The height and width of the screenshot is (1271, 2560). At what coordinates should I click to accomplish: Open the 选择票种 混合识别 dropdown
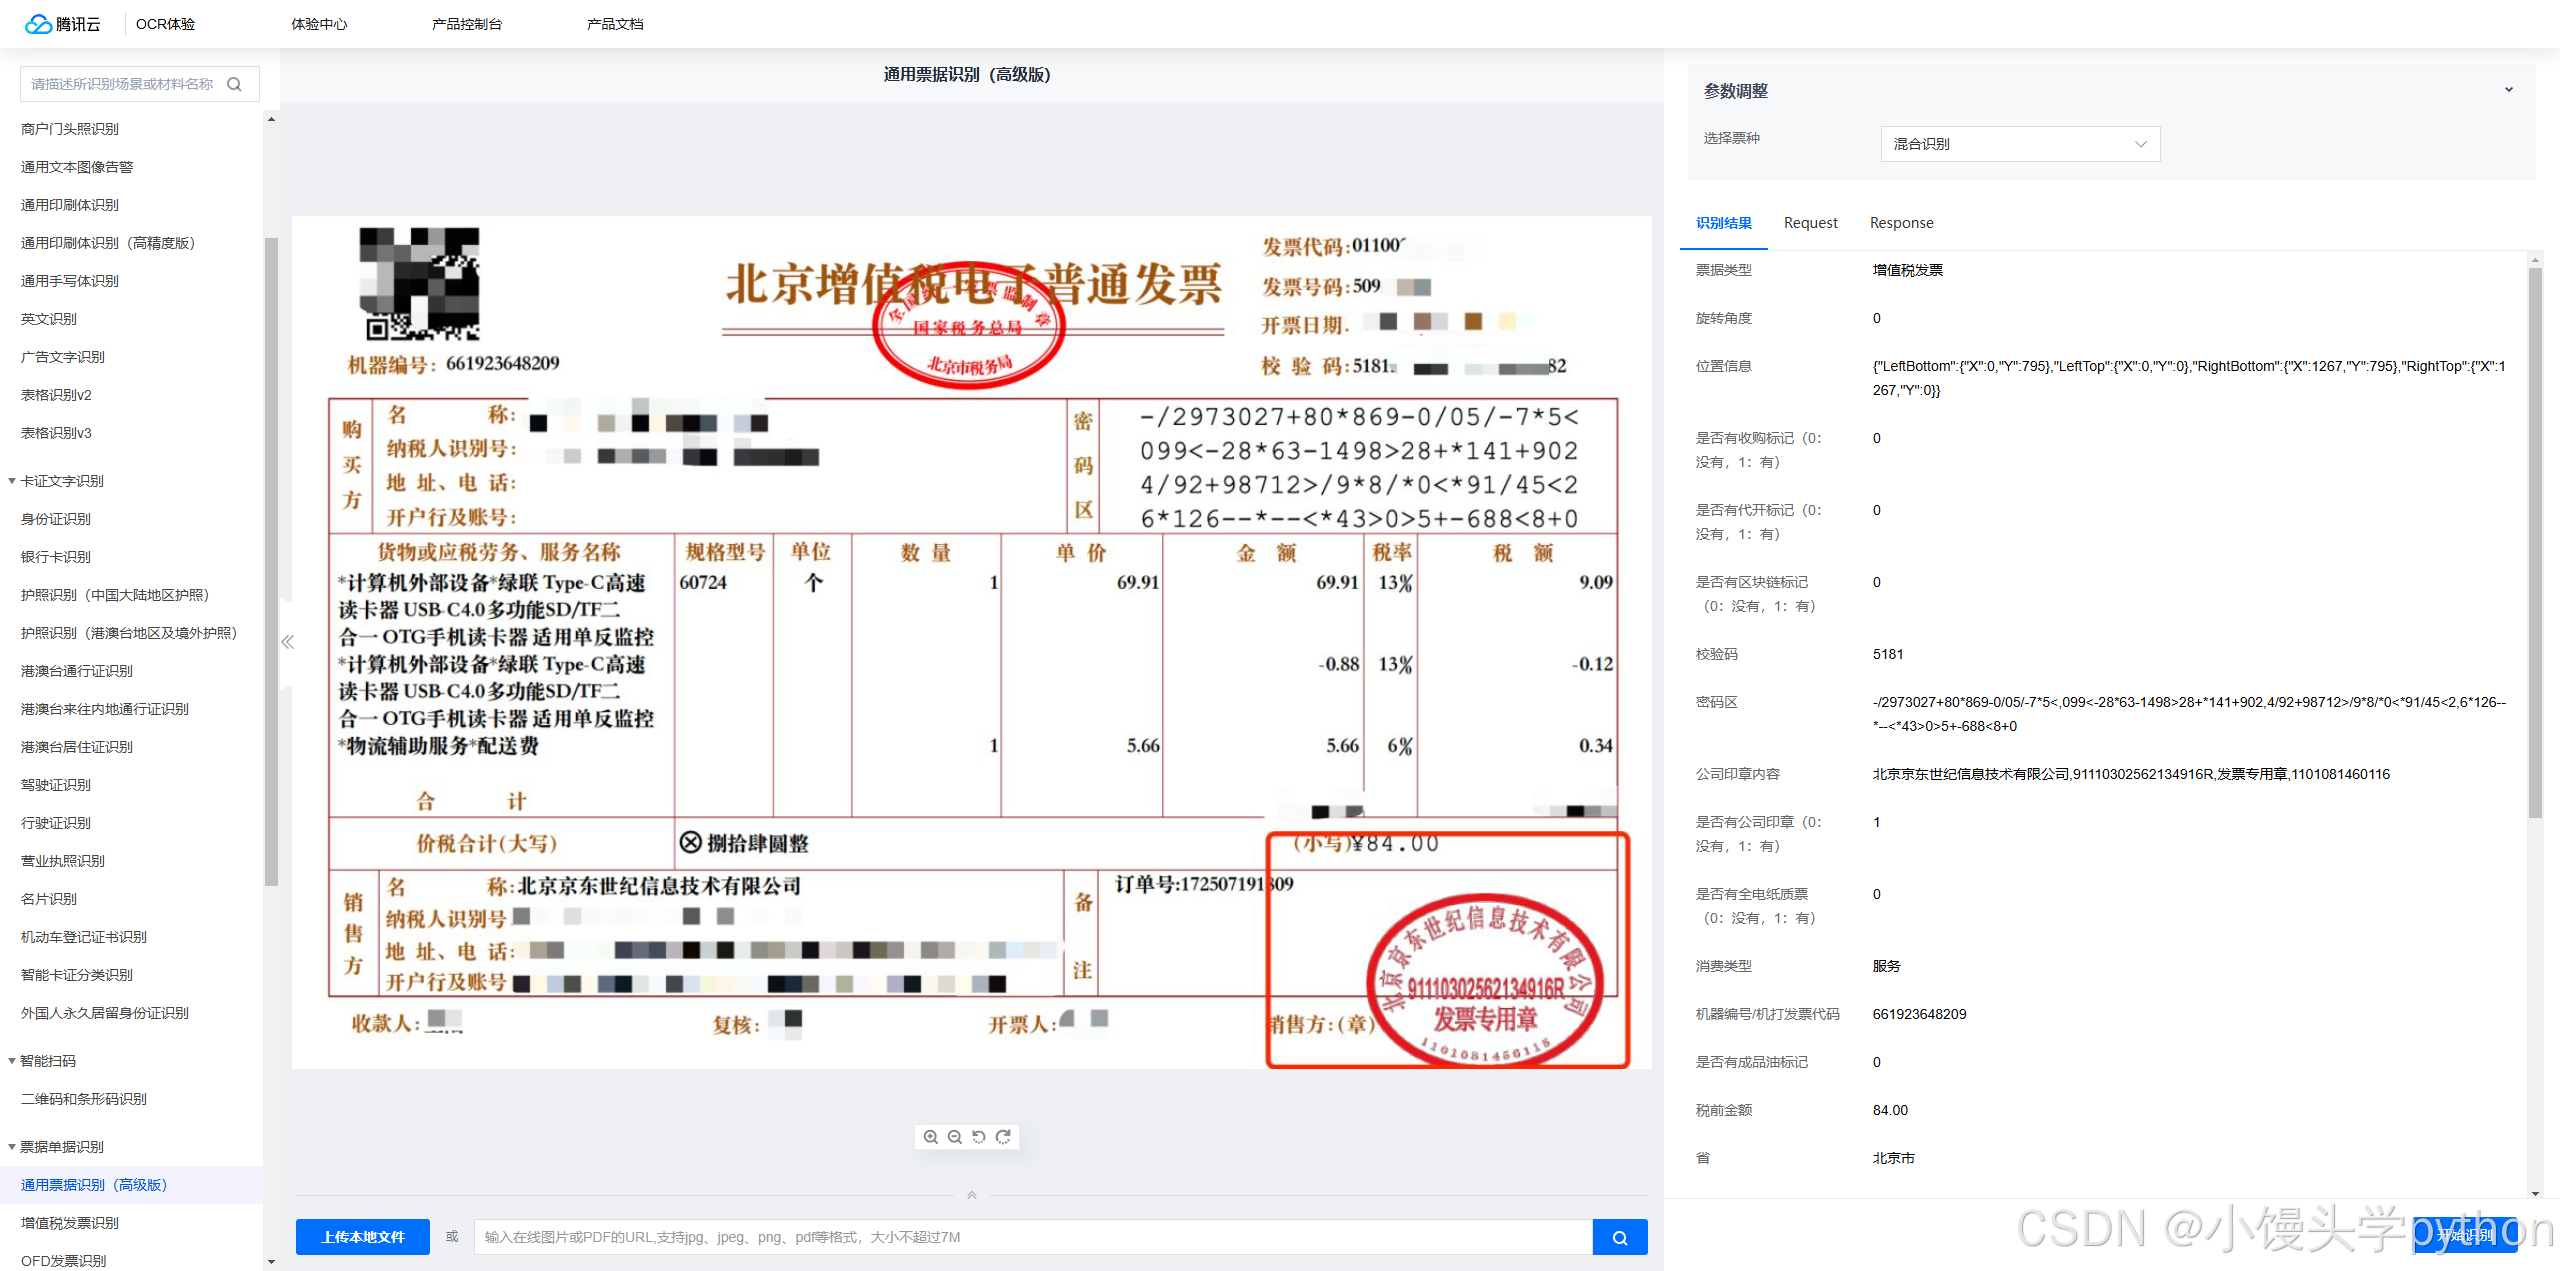tap(2019, 144)
